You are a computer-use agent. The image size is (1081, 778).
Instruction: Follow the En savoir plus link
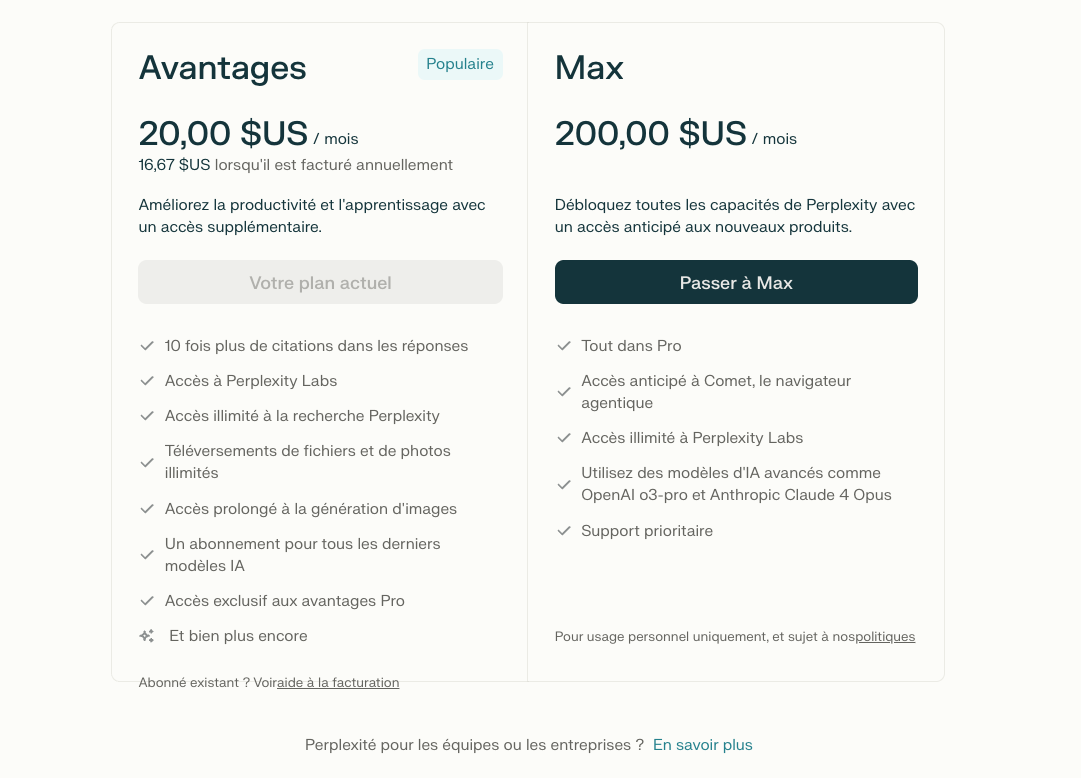703,745
